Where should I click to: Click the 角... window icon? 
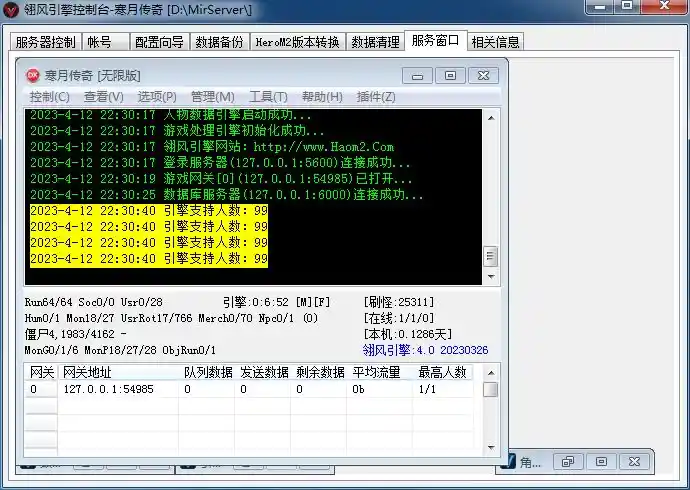click(x=508, y=461)
